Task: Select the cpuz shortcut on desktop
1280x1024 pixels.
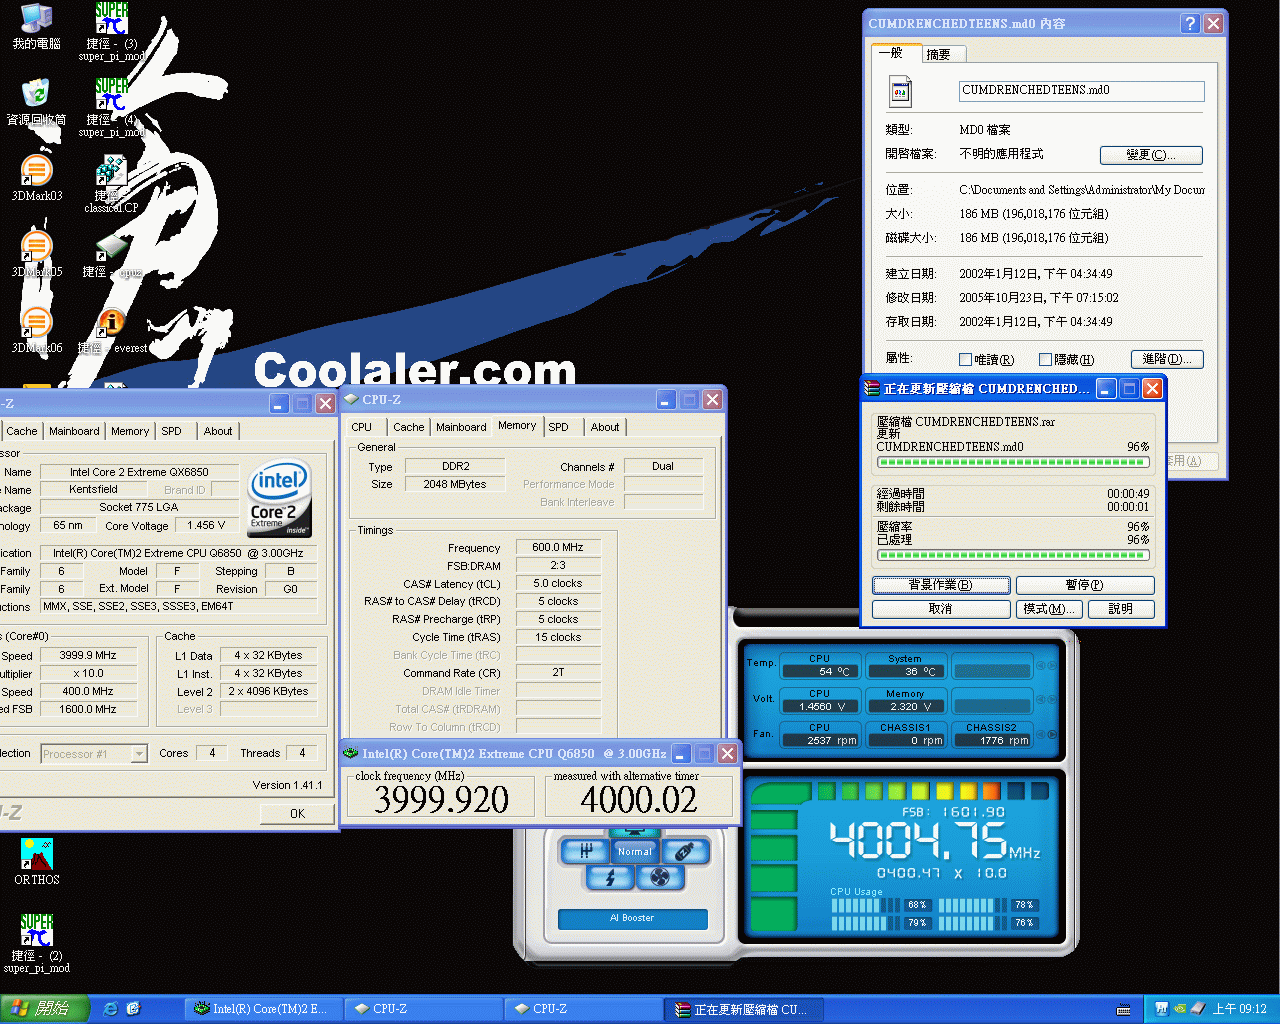Action: click(112, 256)
